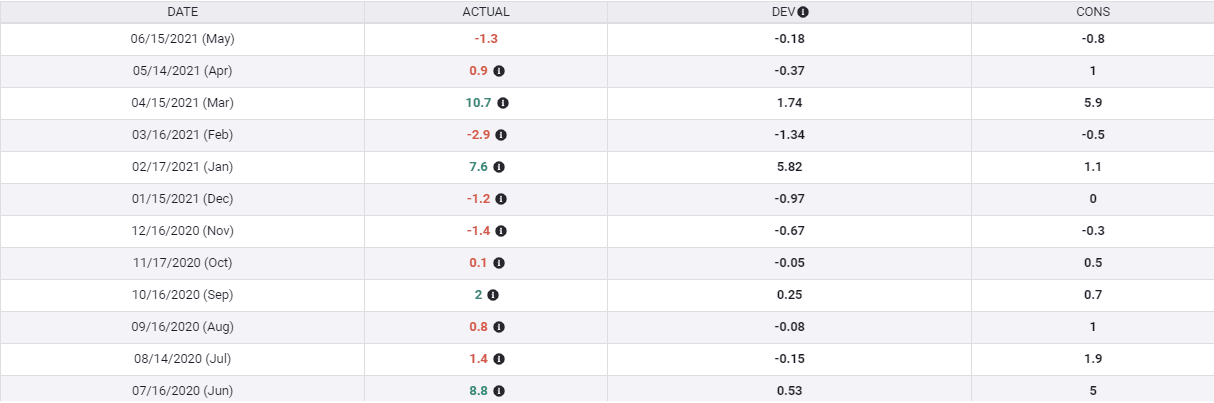Select the 04/15/2021 (Mar) row date

pyautogui.click(x=182, y=103)
